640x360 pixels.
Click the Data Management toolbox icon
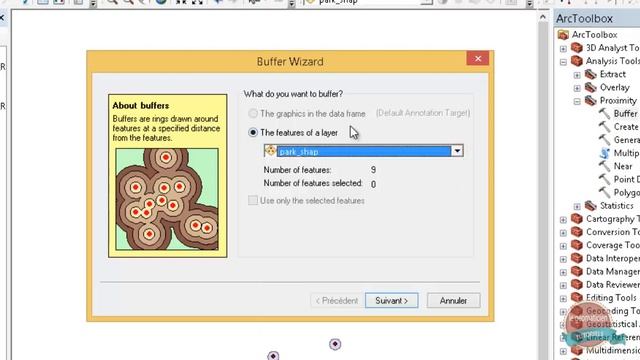pos(577,271)
